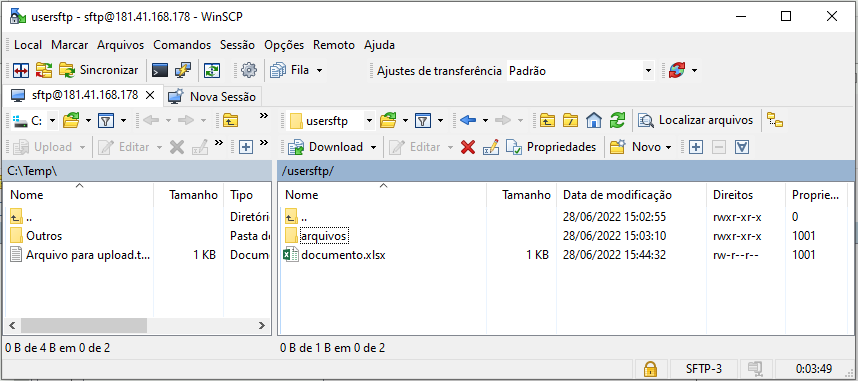Click the remote path /usersftp/ label

(x=308, y=171)
